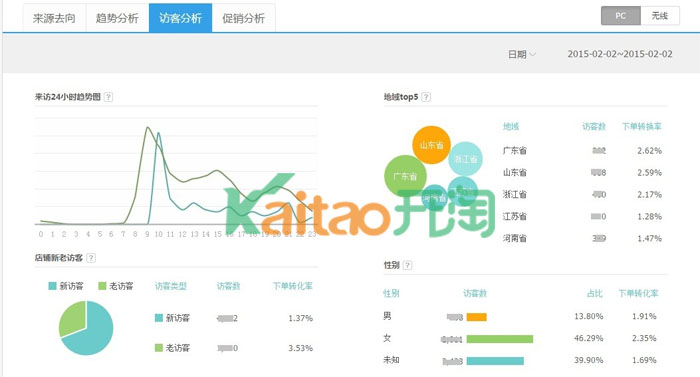Click the 2.59% conversion value

[x=649, y=172]
